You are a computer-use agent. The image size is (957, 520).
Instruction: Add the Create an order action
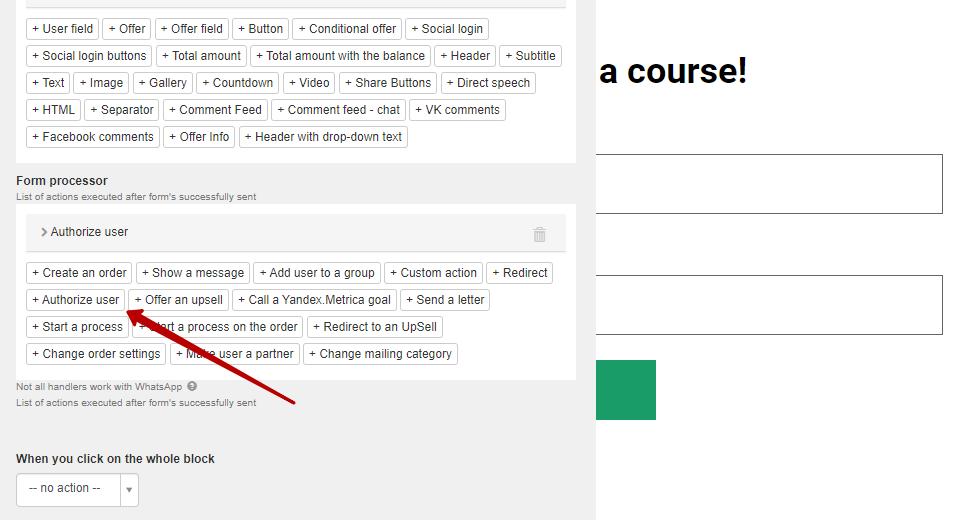click(79, 273)
